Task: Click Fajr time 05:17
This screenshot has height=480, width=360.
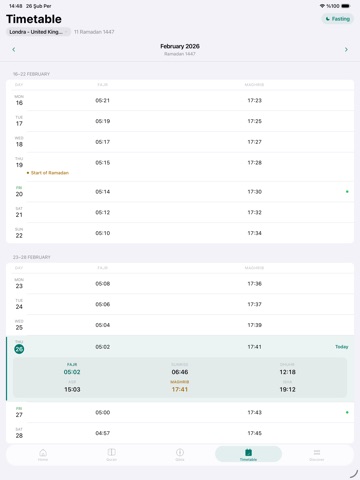Action: pos(103,142)
